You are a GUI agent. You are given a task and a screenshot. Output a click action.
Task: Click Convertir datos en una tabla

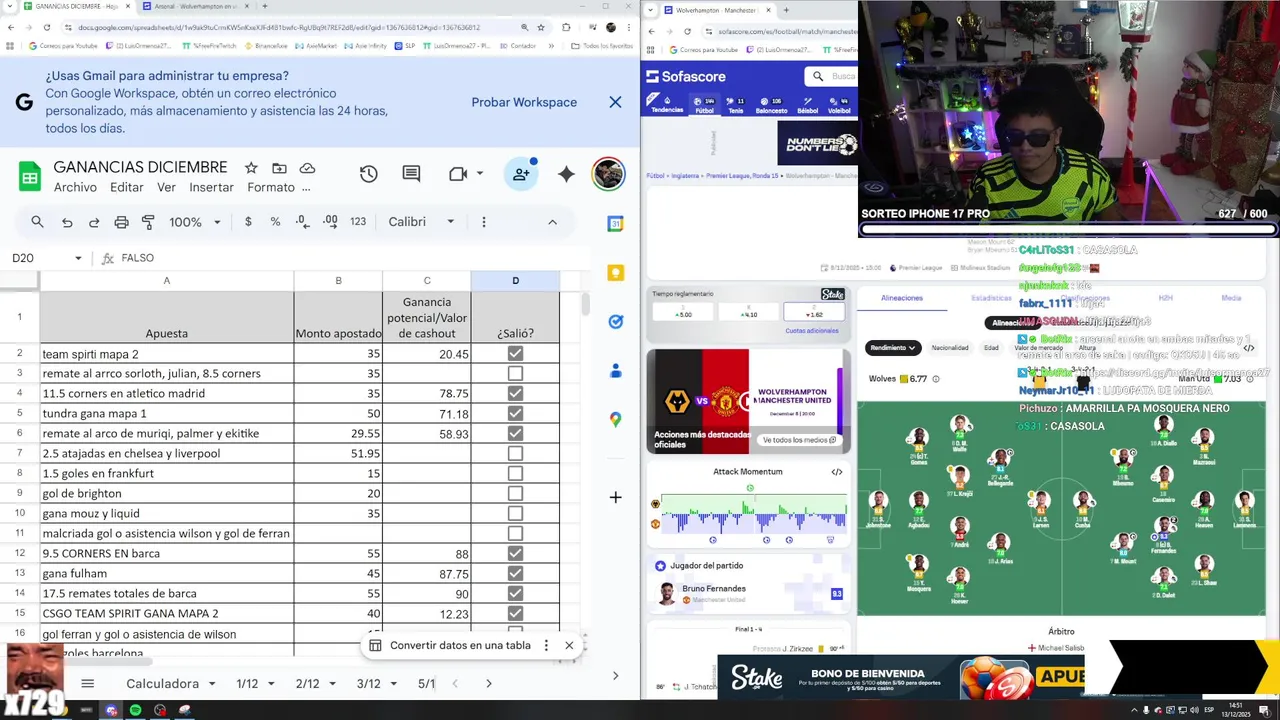pos(460,645)
